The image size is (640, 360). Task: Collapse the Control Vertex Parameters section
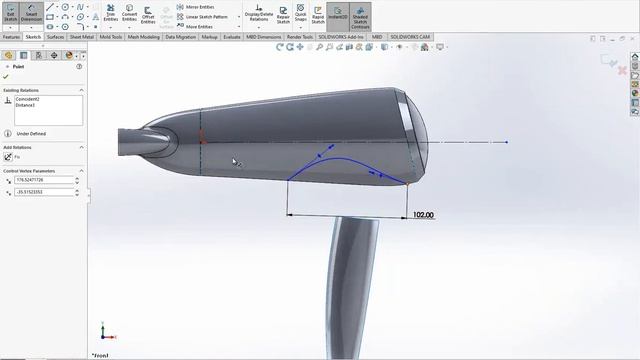coord(81,171)
